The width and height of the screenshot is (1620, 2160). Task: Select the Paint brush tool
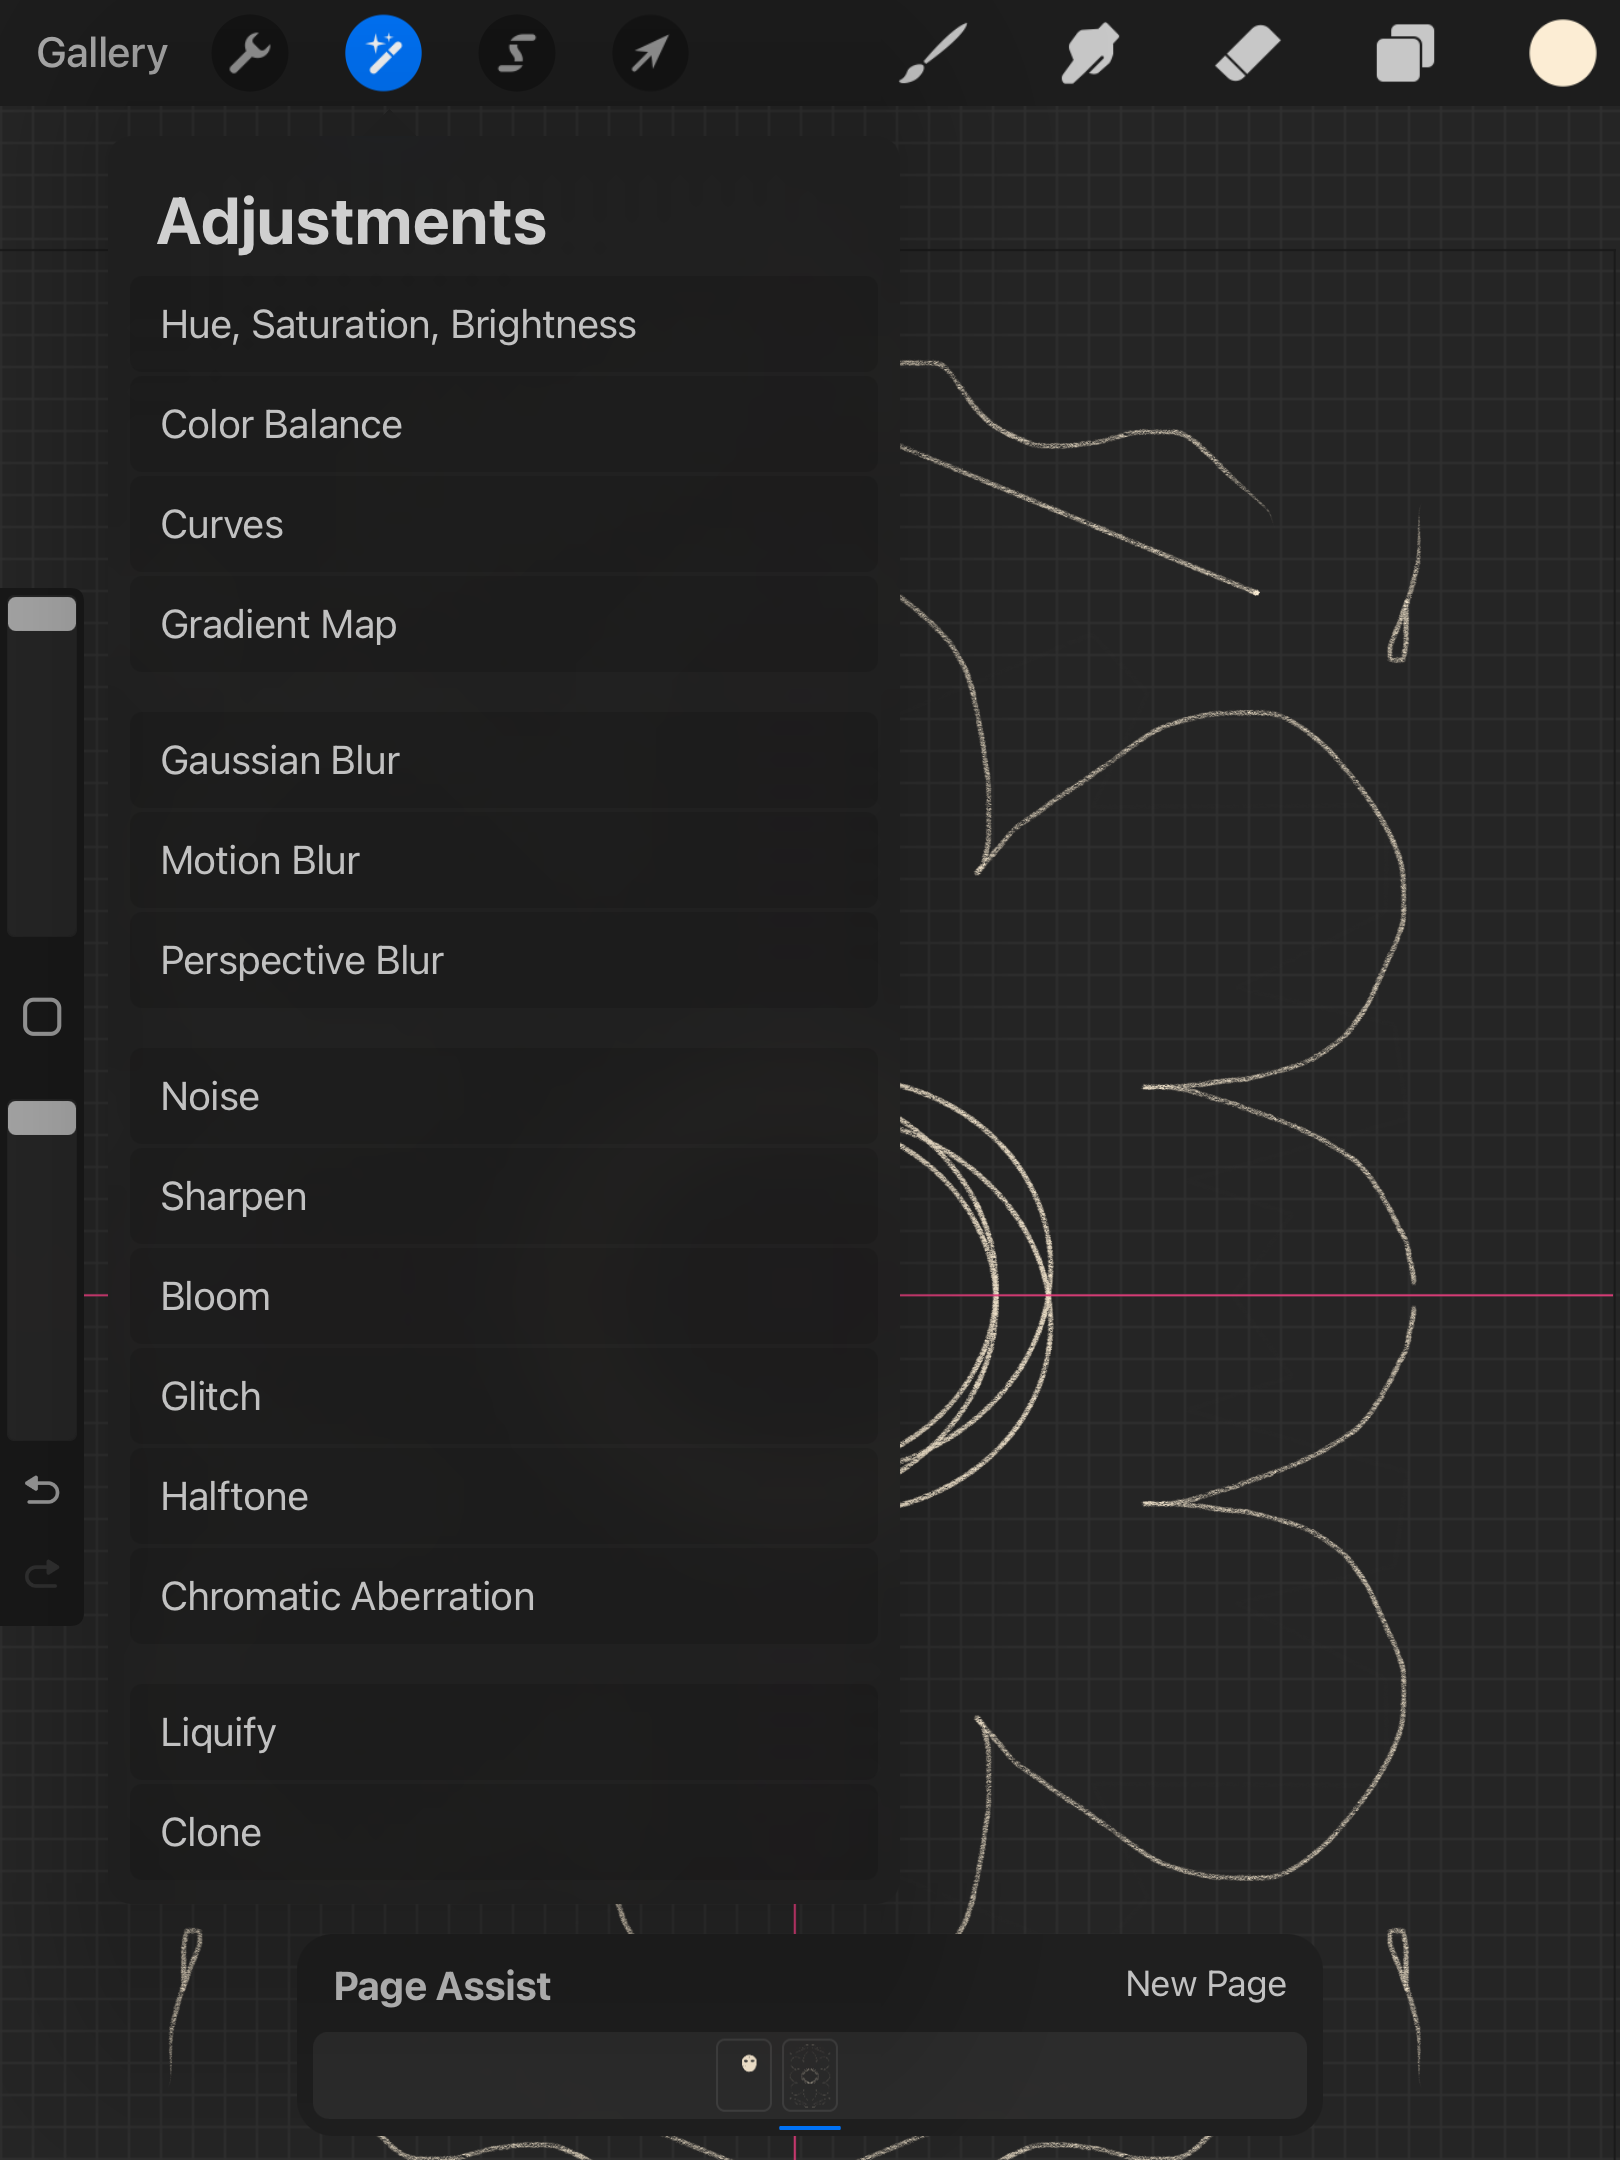tap(932, 54)
